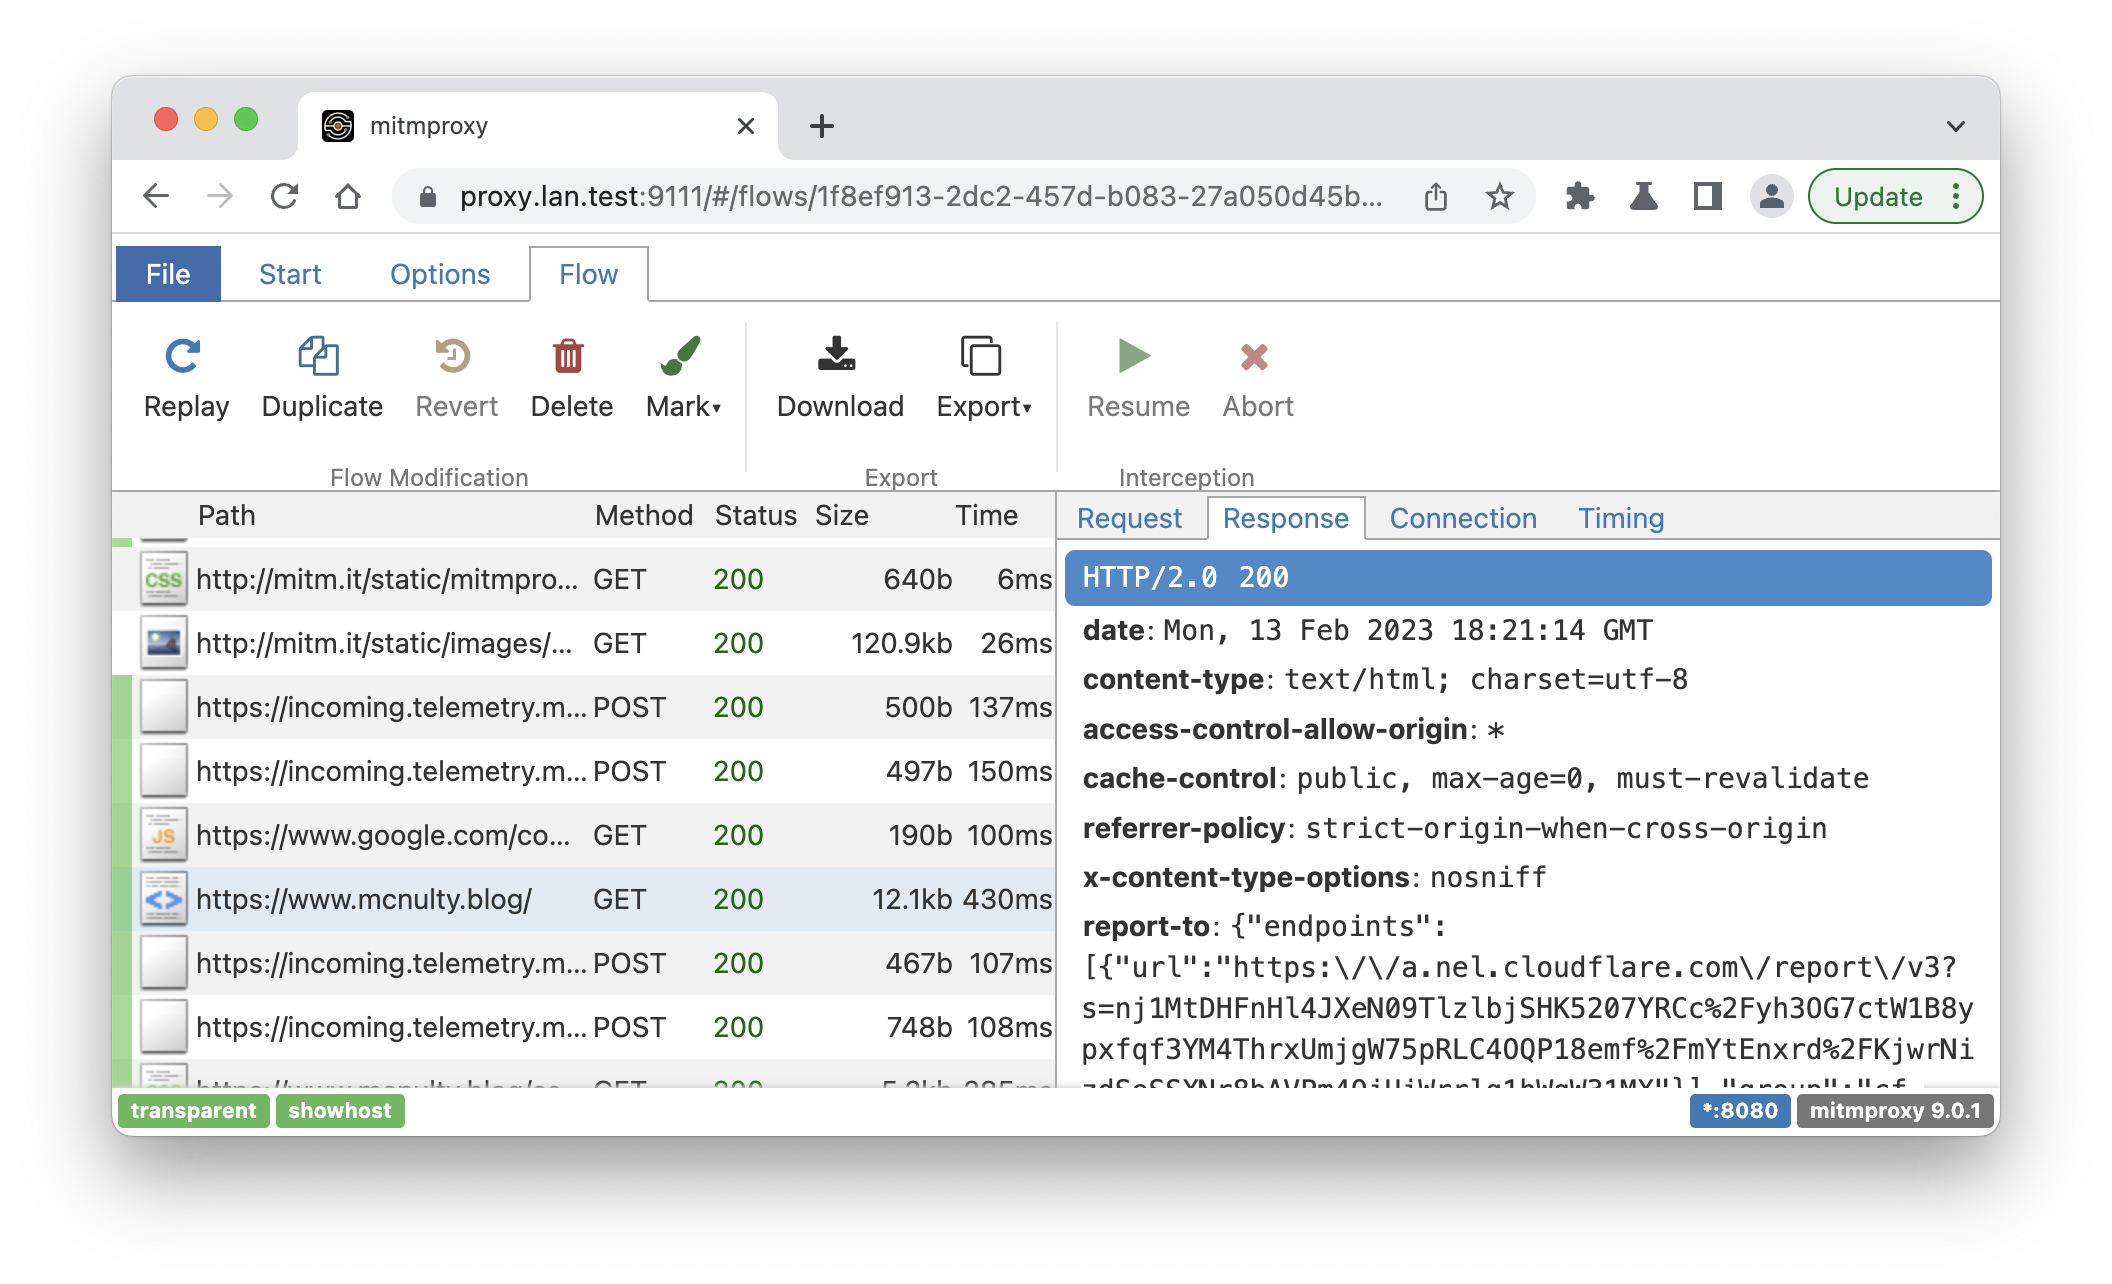Abort intercepted flows

pyautogui.click(x=1255, y=378)
